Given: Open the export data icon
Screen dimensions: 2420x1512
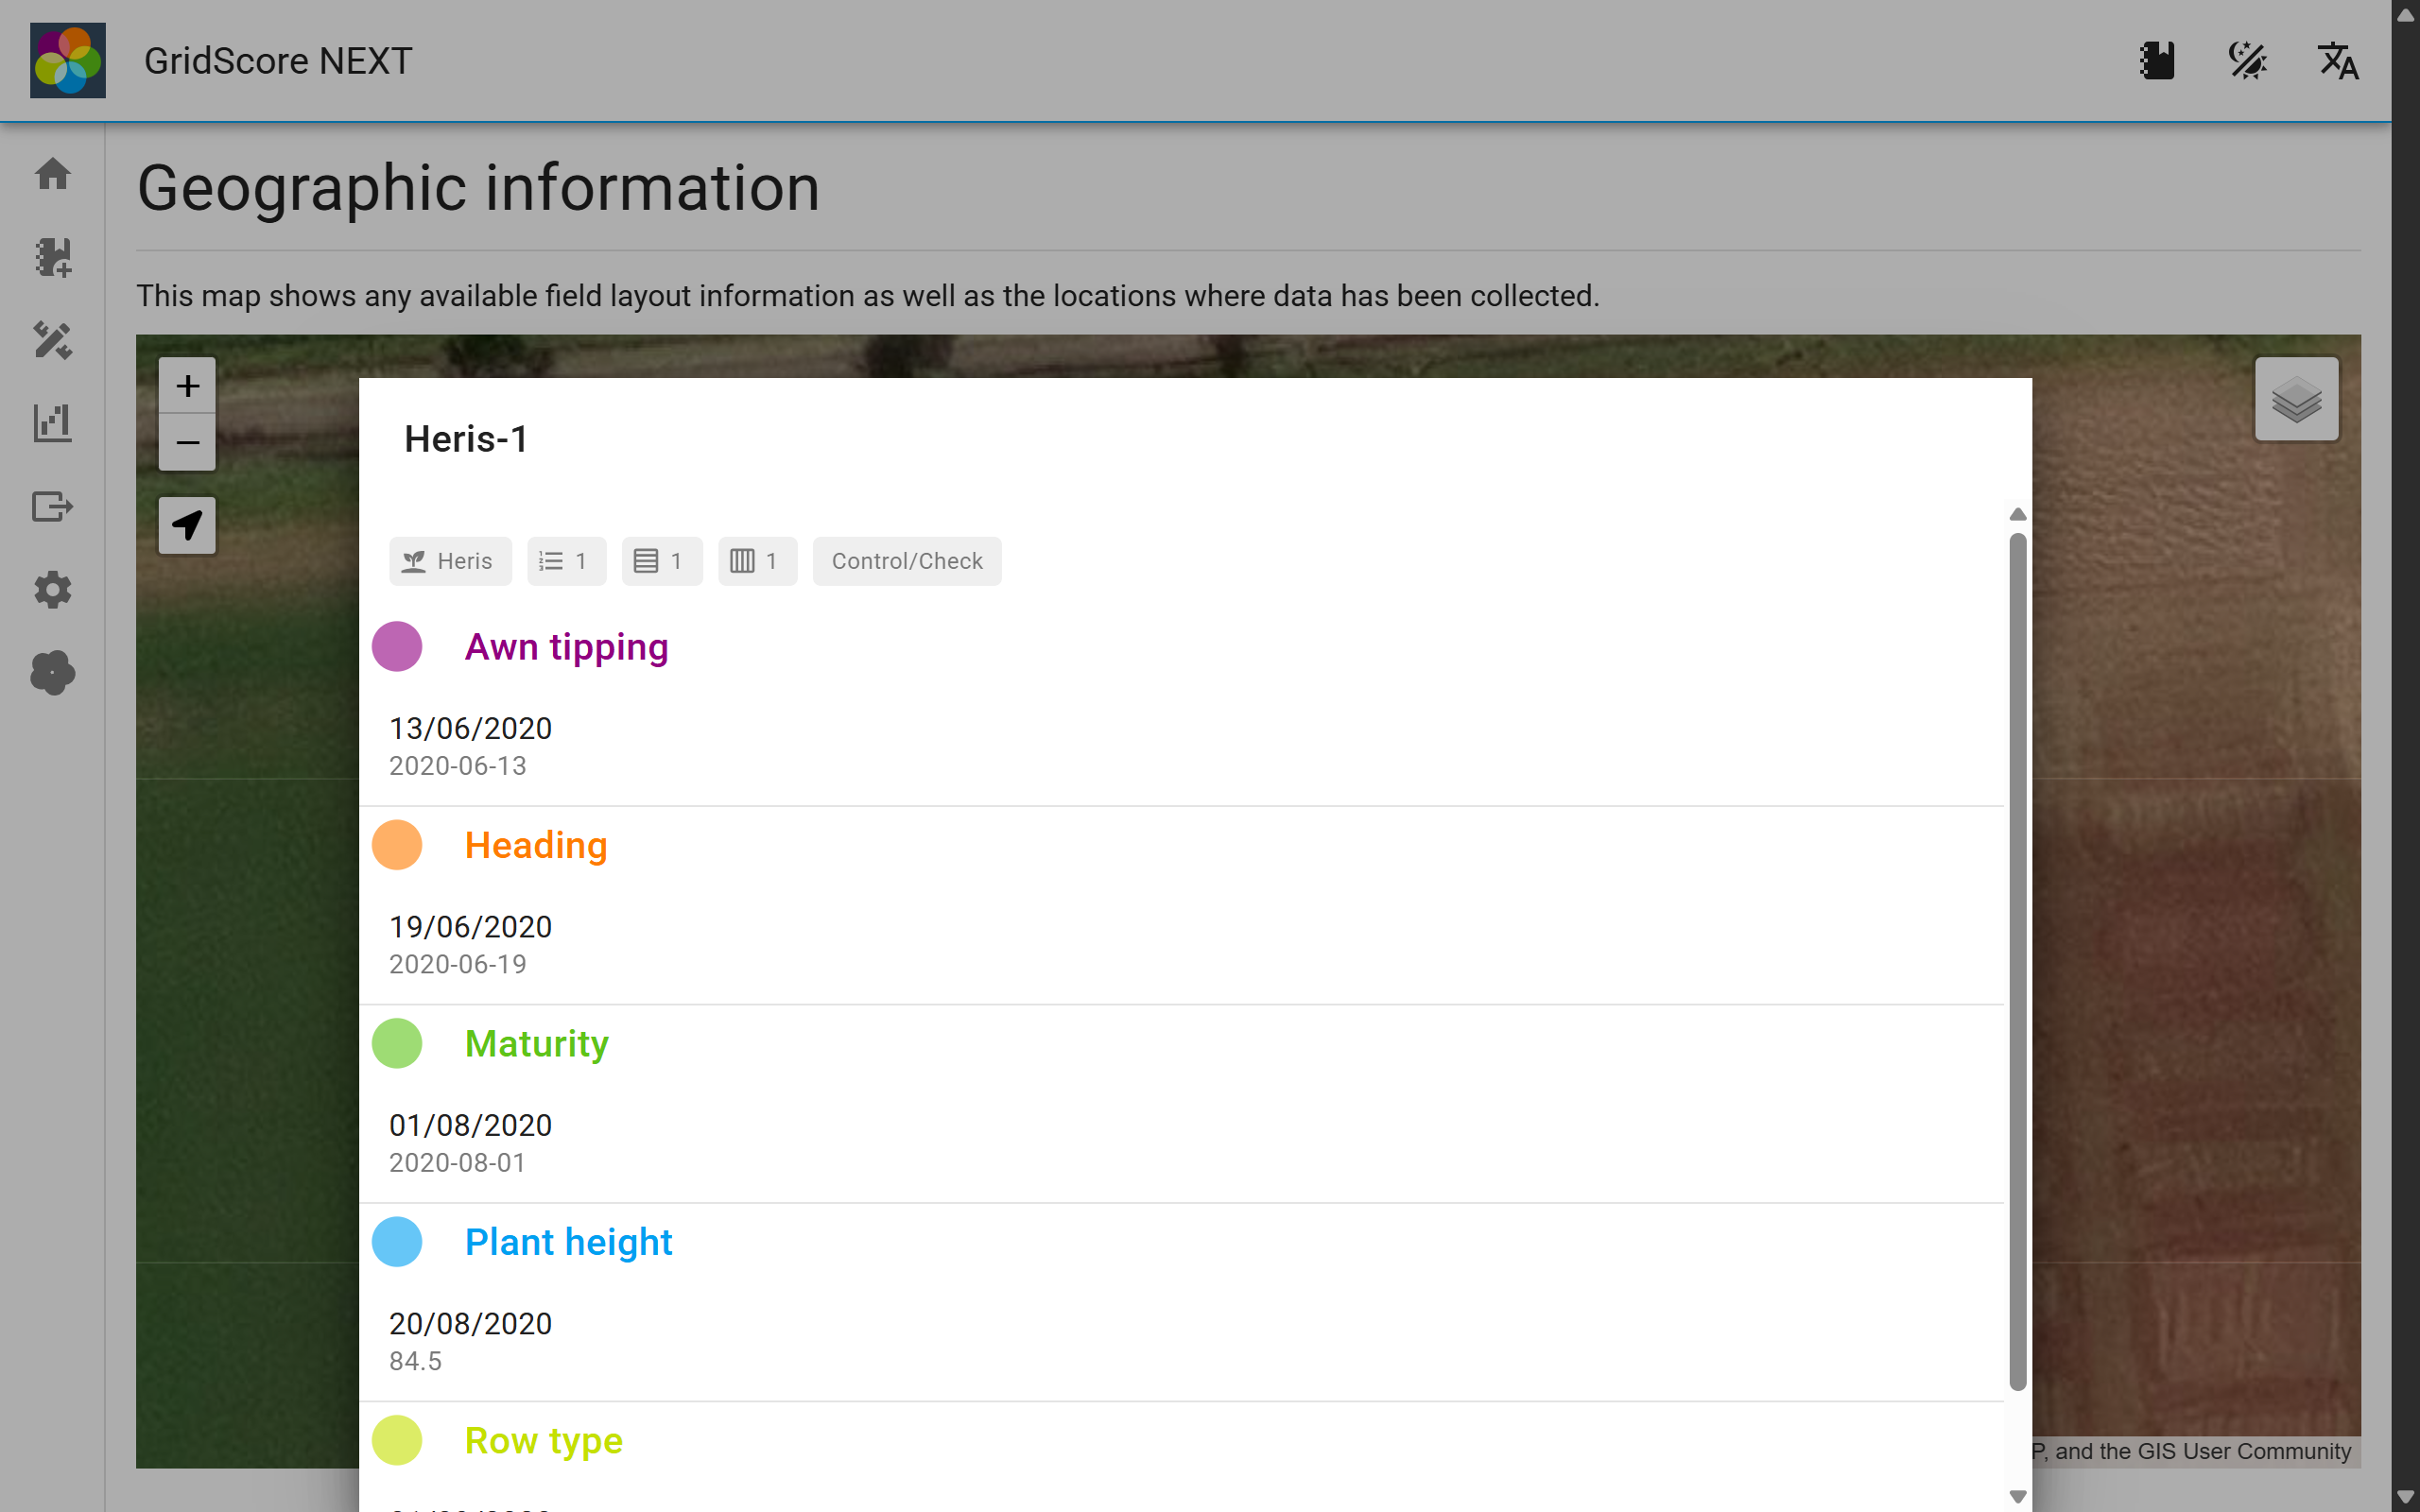Looking at the screenshot, I should pos(52,506).
